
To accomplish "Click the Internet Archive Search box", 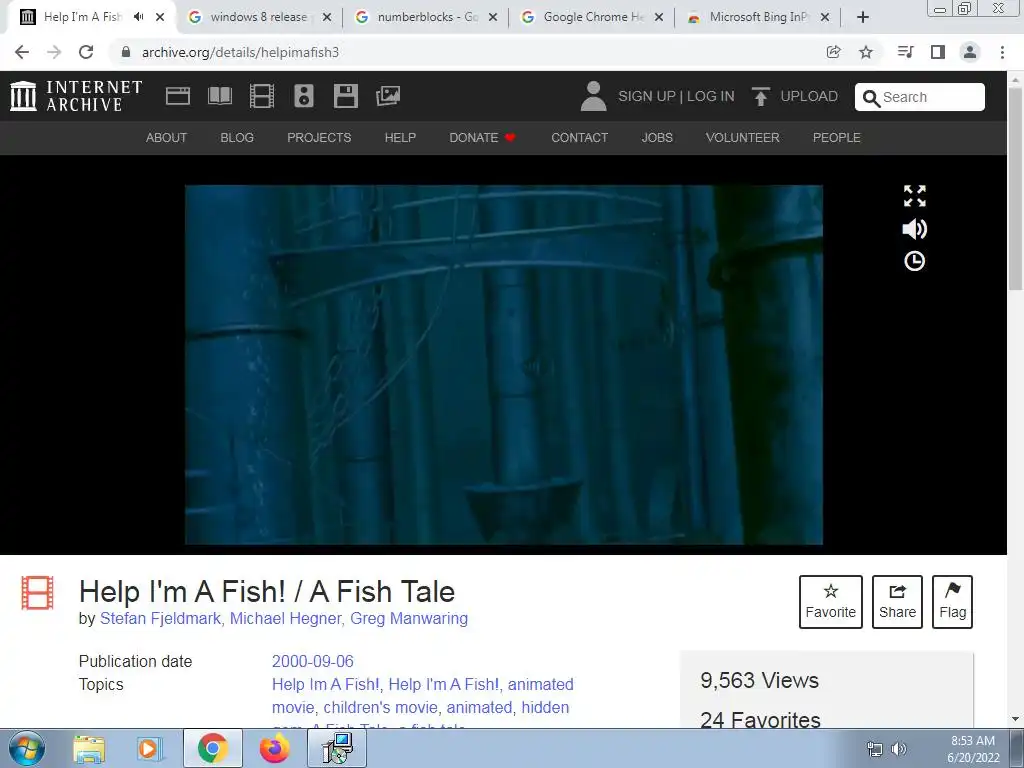I will coord(920,97).
